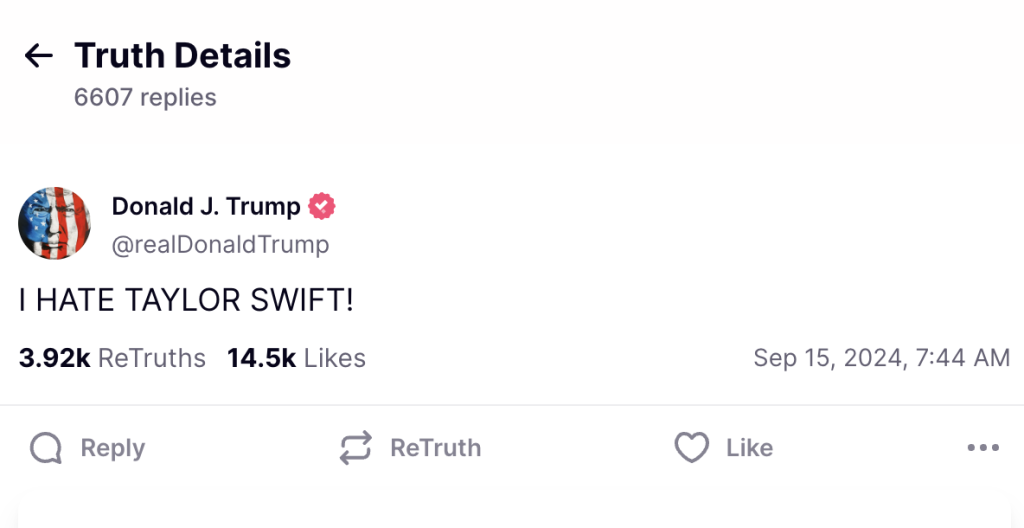Click the Truth Details heading
This screenshot has width=1024, height=528.
coord(182,56)
